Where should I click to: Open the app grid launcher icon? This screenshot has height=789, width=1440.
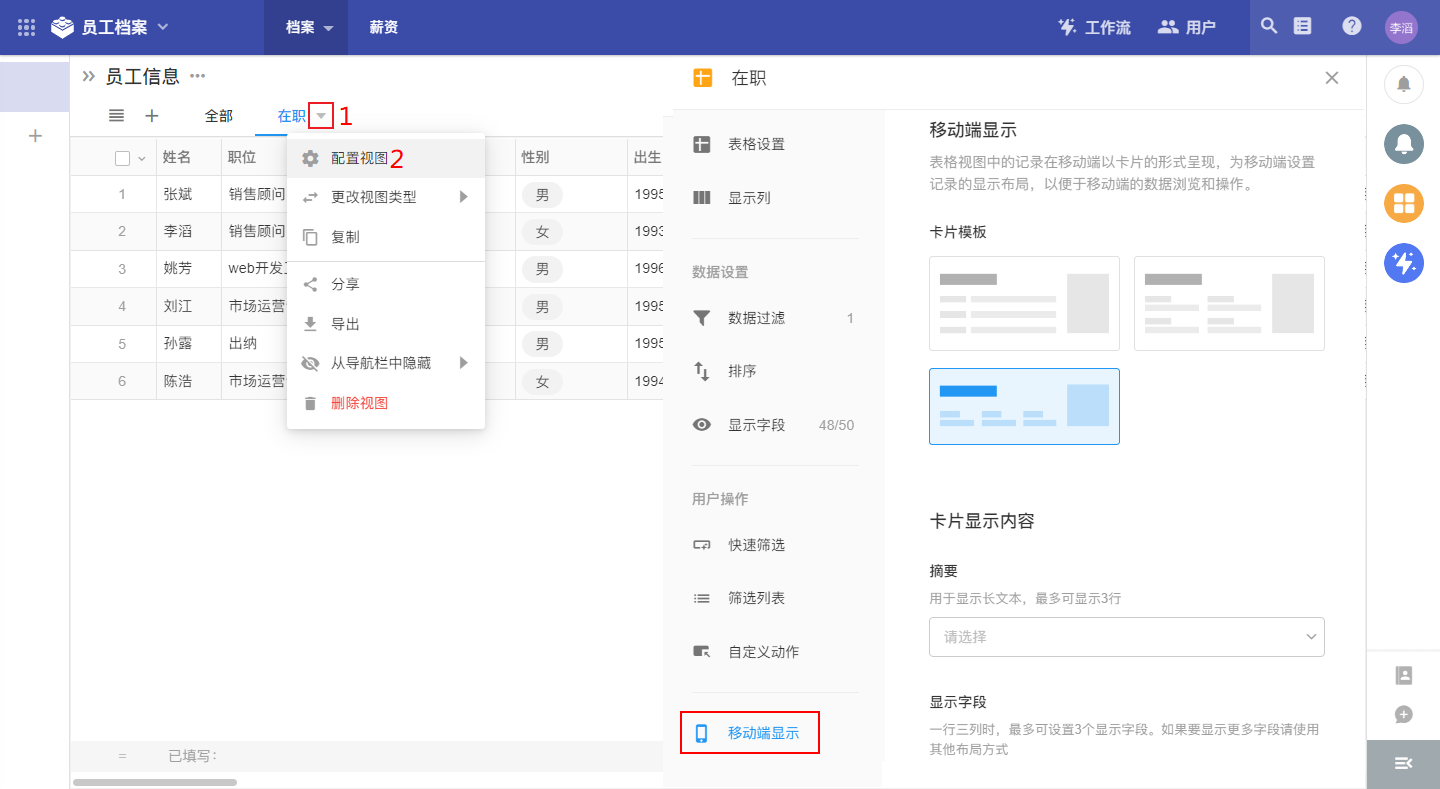[x=27, y=27]
